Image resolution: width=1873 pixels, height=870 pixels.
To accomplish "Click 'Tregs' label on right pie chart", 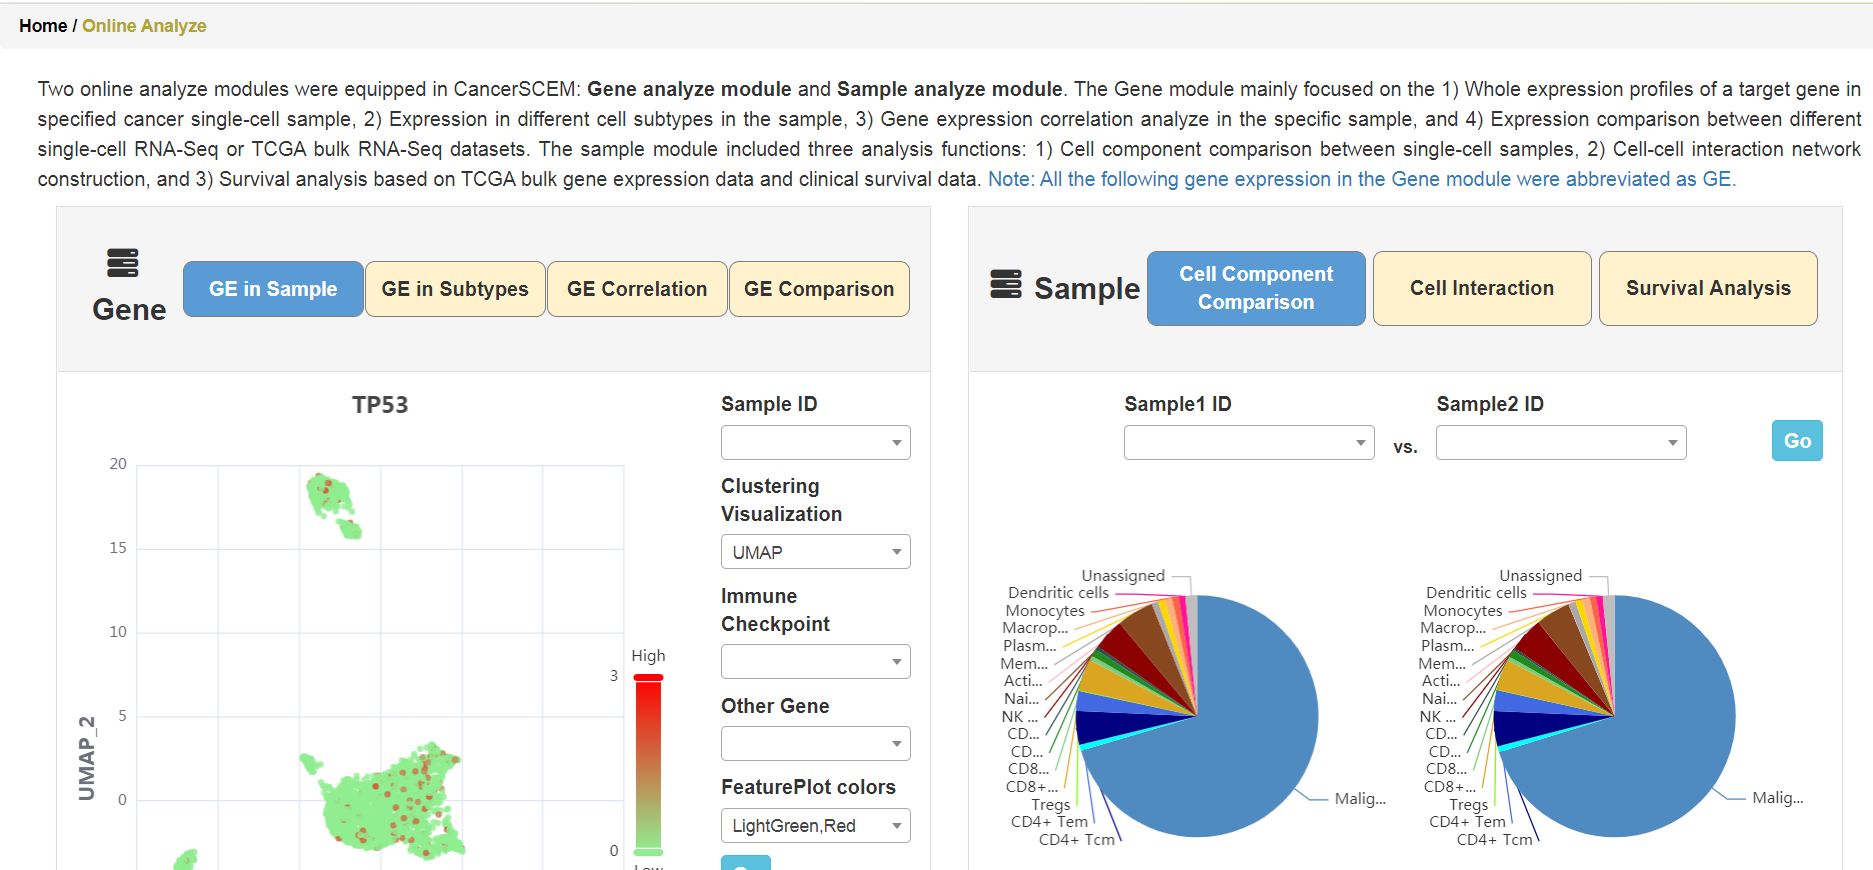I will [1468, 805].
